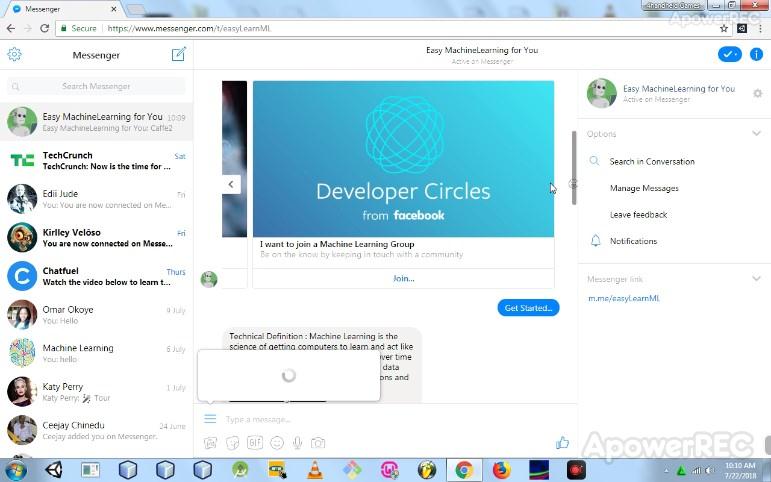Click the address bar URL
Viewport: 771px width, 482px height.
(x=189, y=29)
